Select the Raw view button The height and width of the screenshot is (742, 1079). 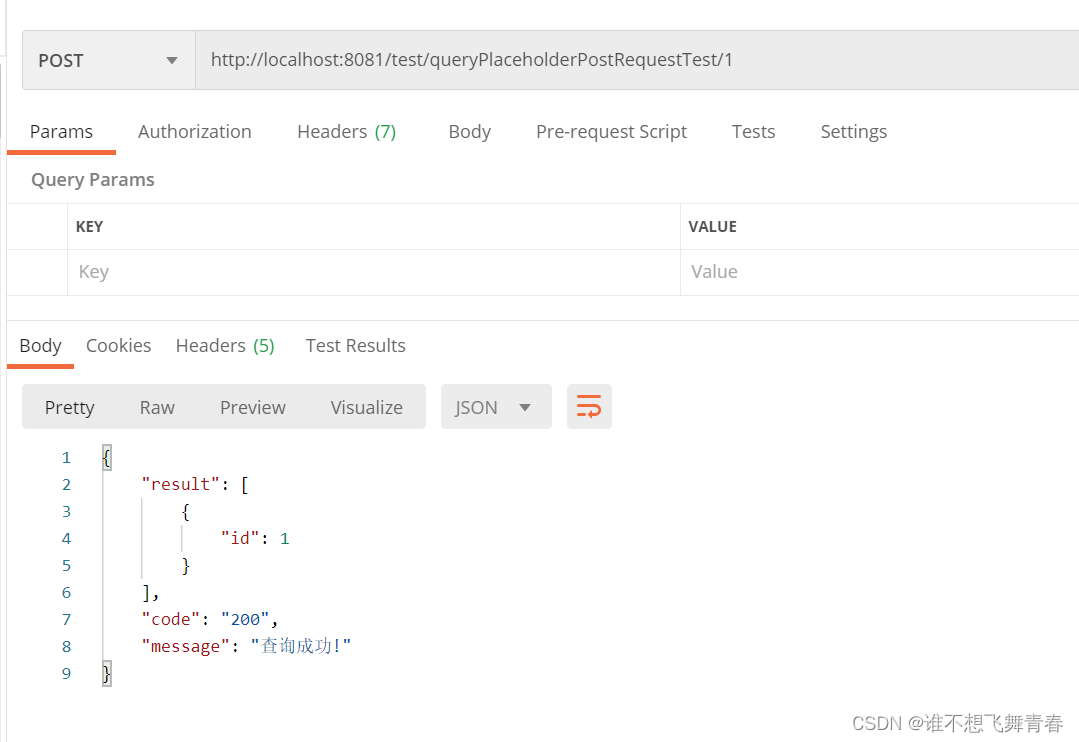pyautogui.click(x=157, y=407)
